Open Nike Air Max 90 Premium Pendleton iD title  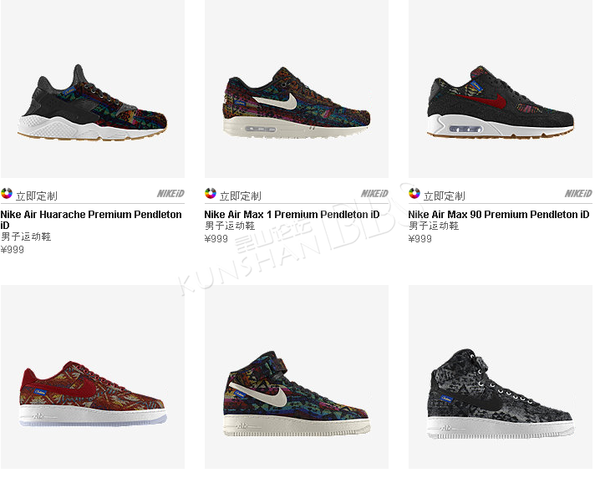[499, 214]
